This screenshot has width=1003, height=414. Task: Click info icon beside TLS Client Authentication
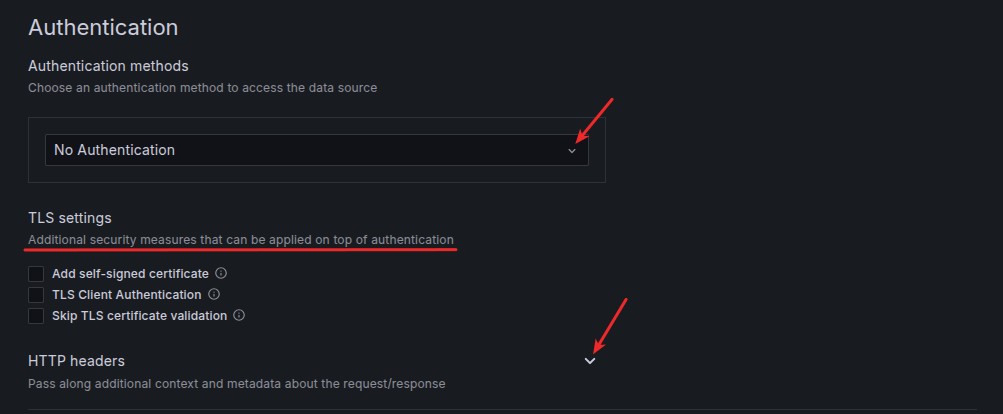pos(214,295)
